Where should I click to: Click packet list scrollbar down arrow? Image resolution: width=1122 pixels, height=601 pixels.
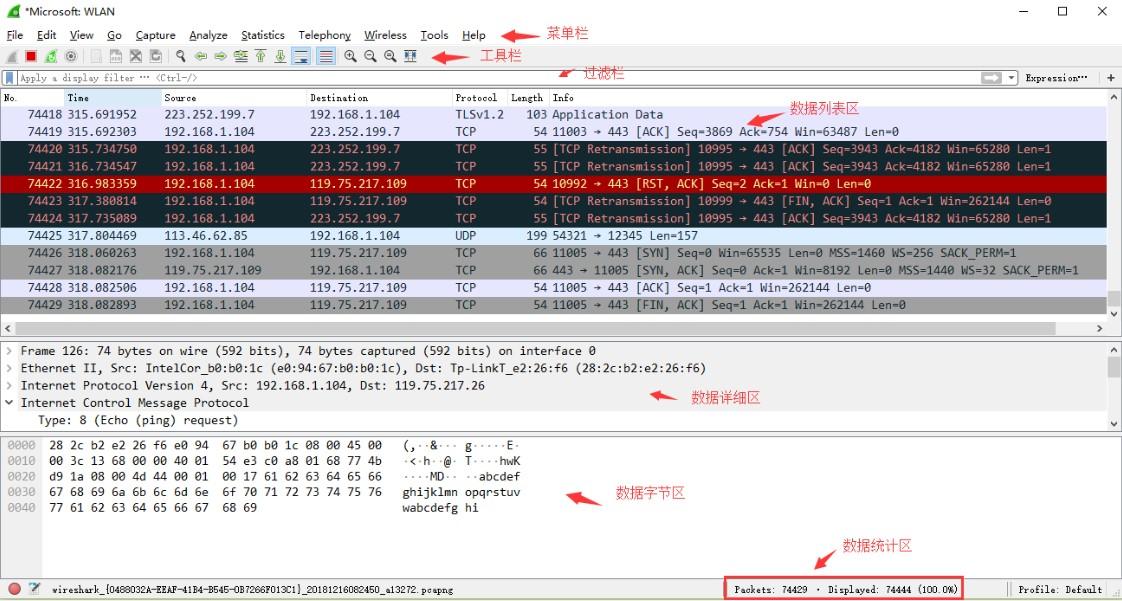(1114, 313)
